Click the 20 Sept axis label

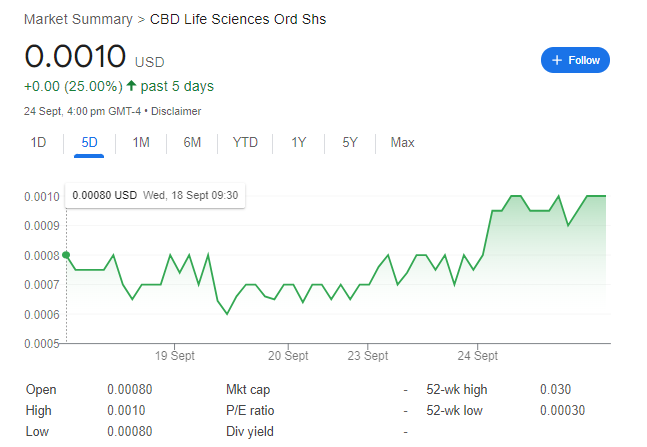click(x=288, y=355)
